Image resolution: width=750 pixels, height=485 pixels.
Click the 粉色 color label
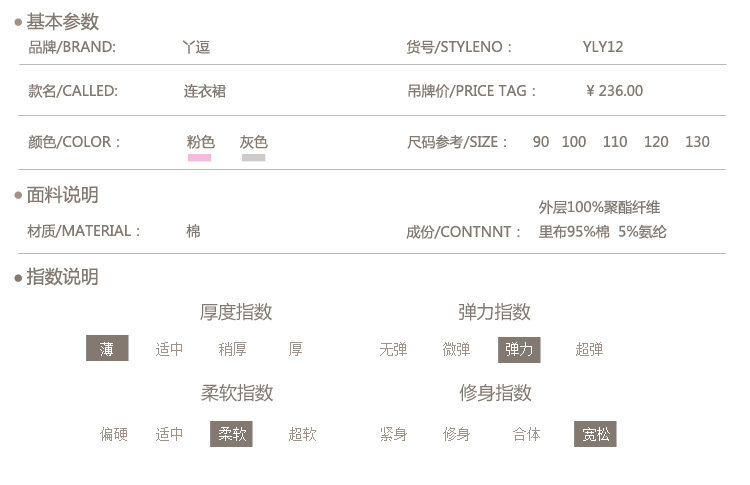(x=200, y=142)
